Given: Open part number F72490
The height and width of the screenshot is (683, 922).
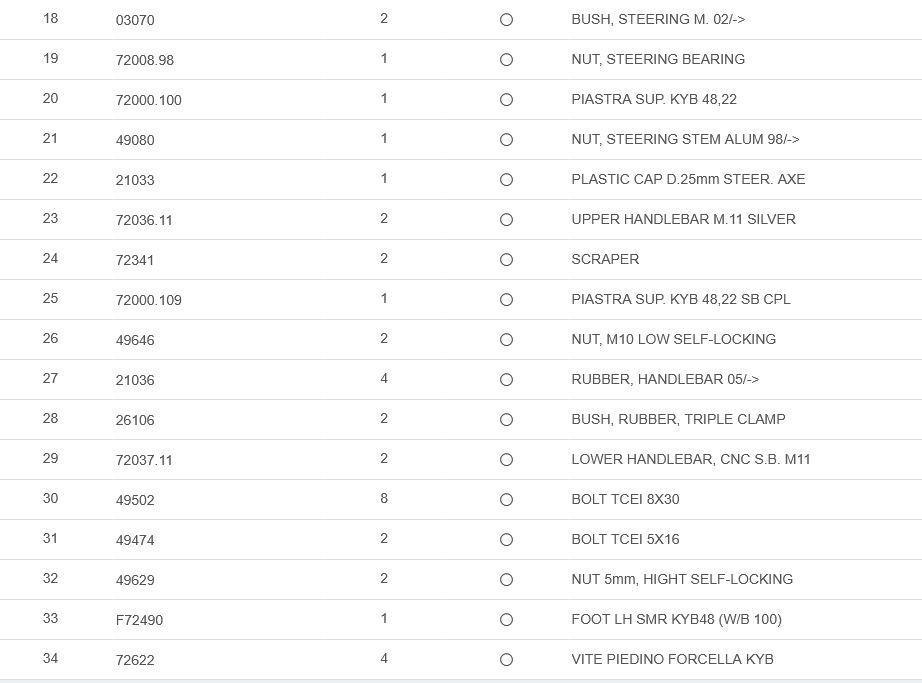Looking at the screenshot, I should (139, 620).
